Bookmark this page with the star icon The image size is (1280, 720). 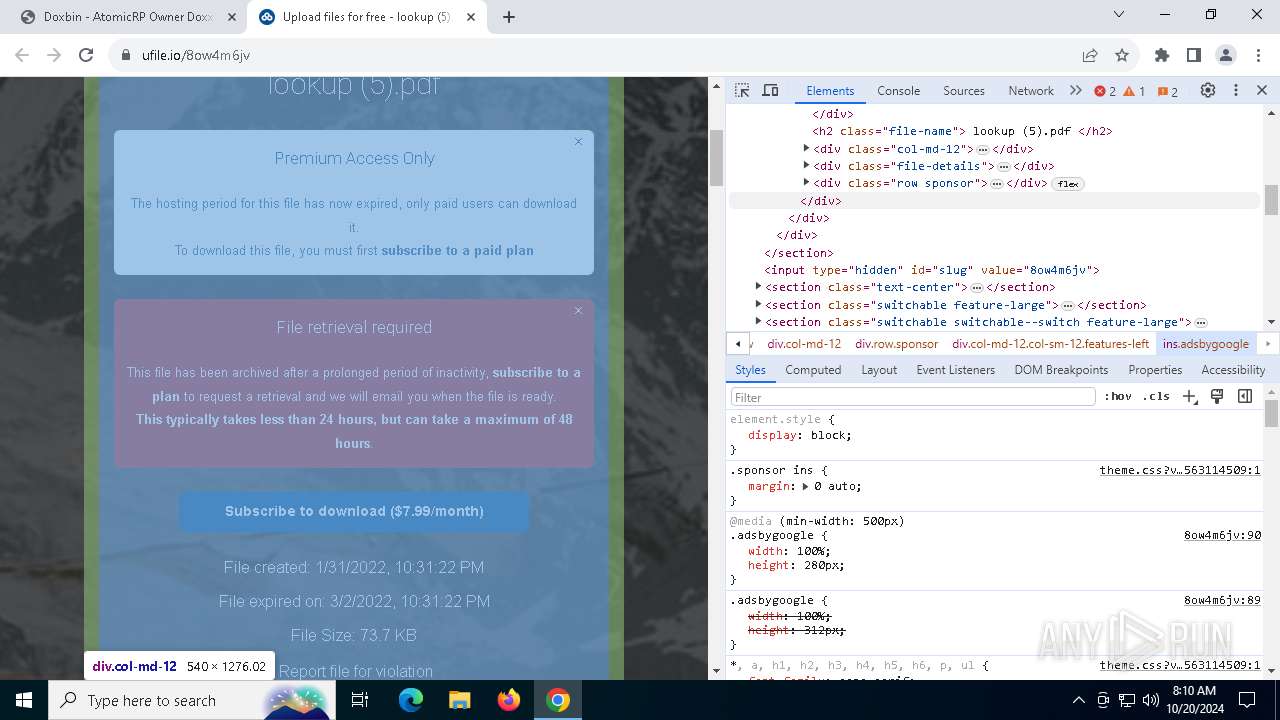1122,55
